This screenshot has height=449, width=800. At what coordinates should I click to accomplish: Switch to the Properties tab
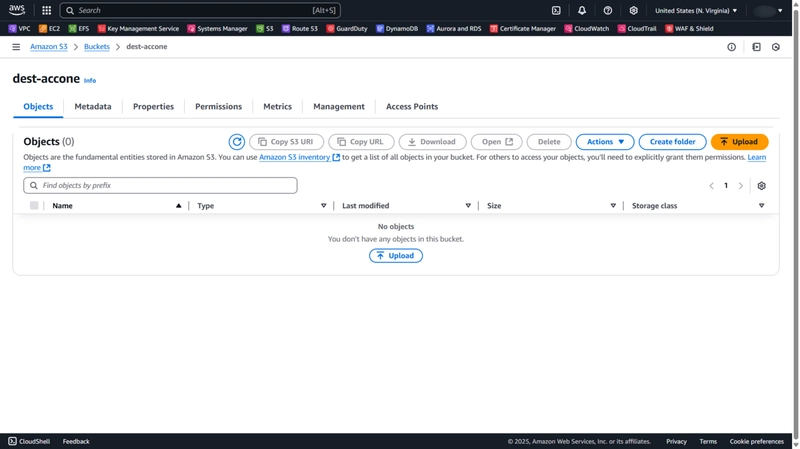tap(154, 107)
